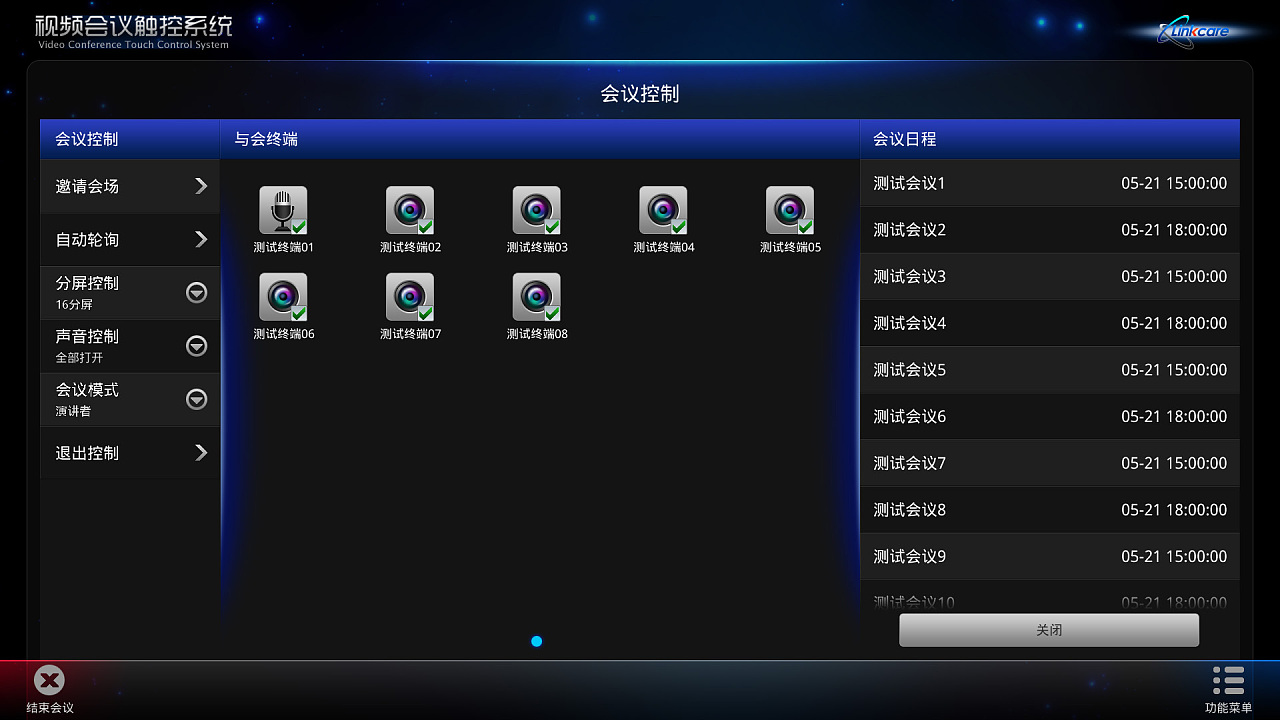
Task: Open schedule entry 测试会议7
Action: [x=1050, y=463]
